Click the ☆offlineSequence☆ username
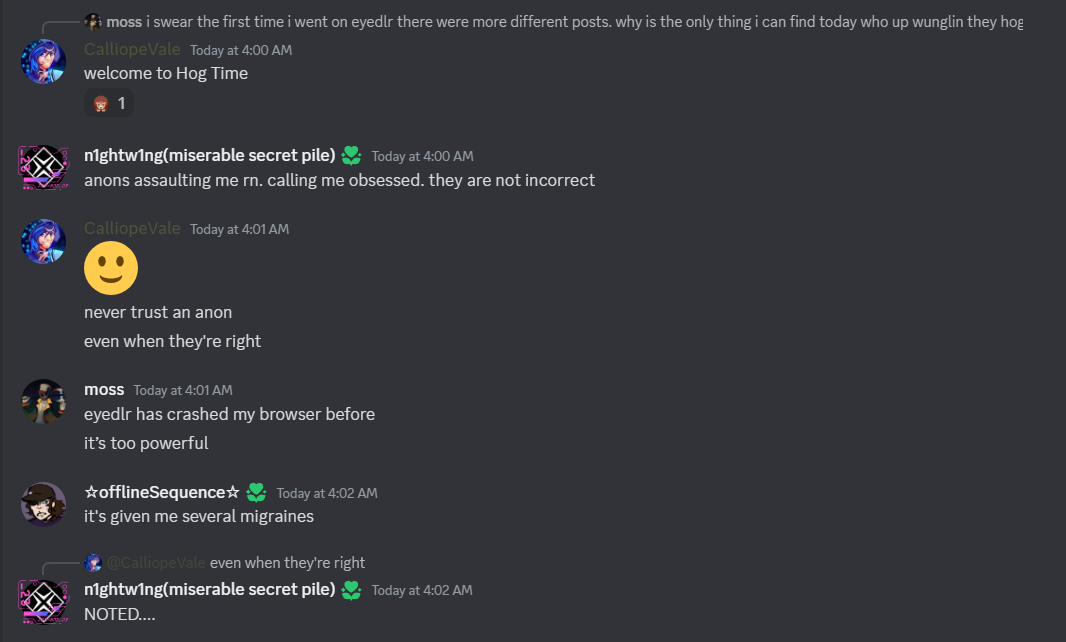The image size is (1066, 642). [162, 492]
